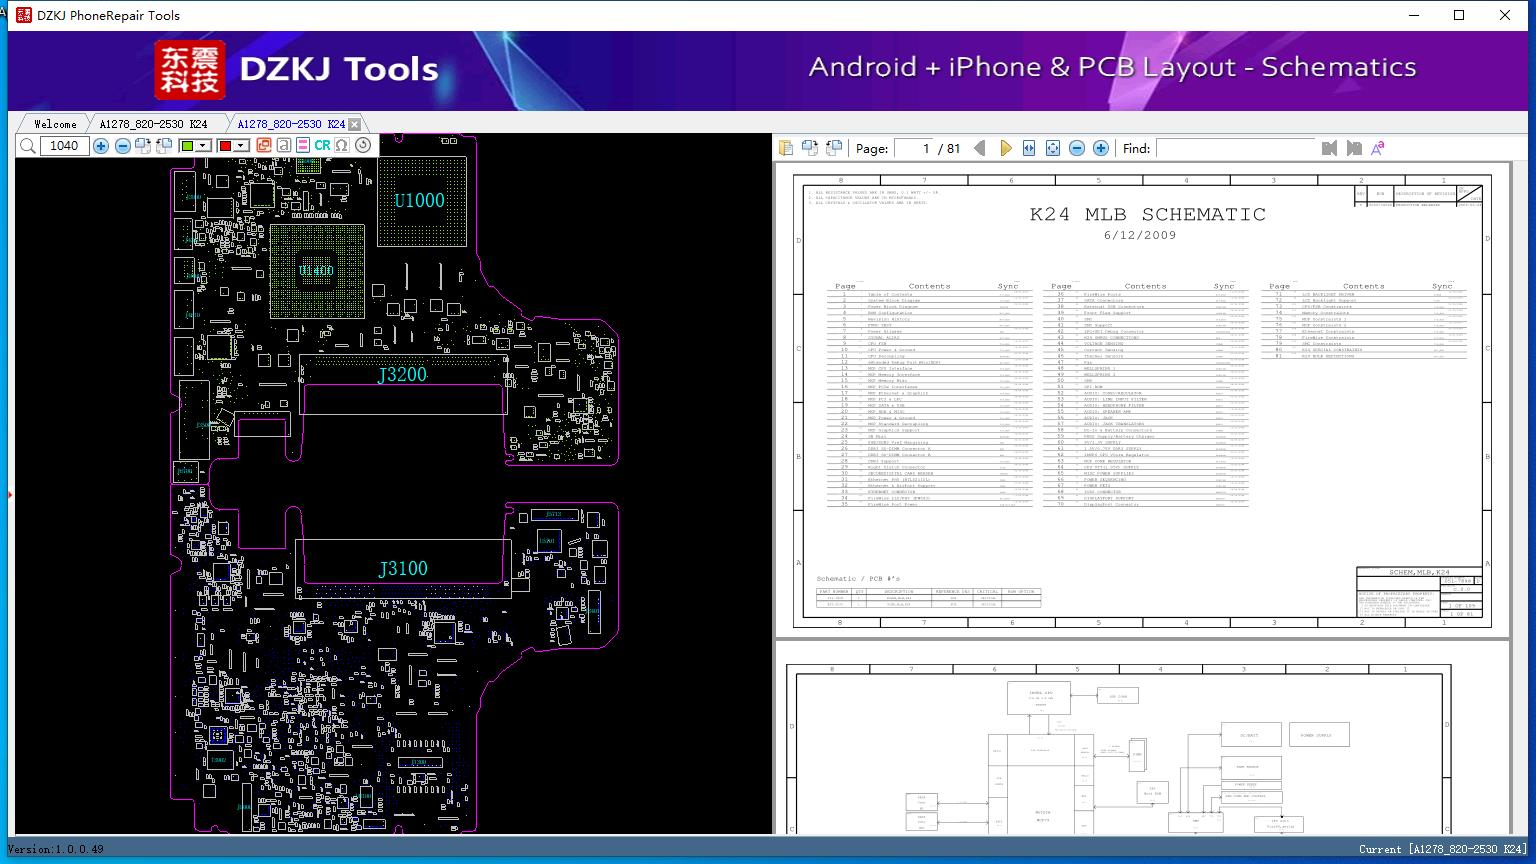Toggle the pink layer stack icon
The height and width of the screenshot is (864, 1536).
pyautogui.click(x=303, y=145)
